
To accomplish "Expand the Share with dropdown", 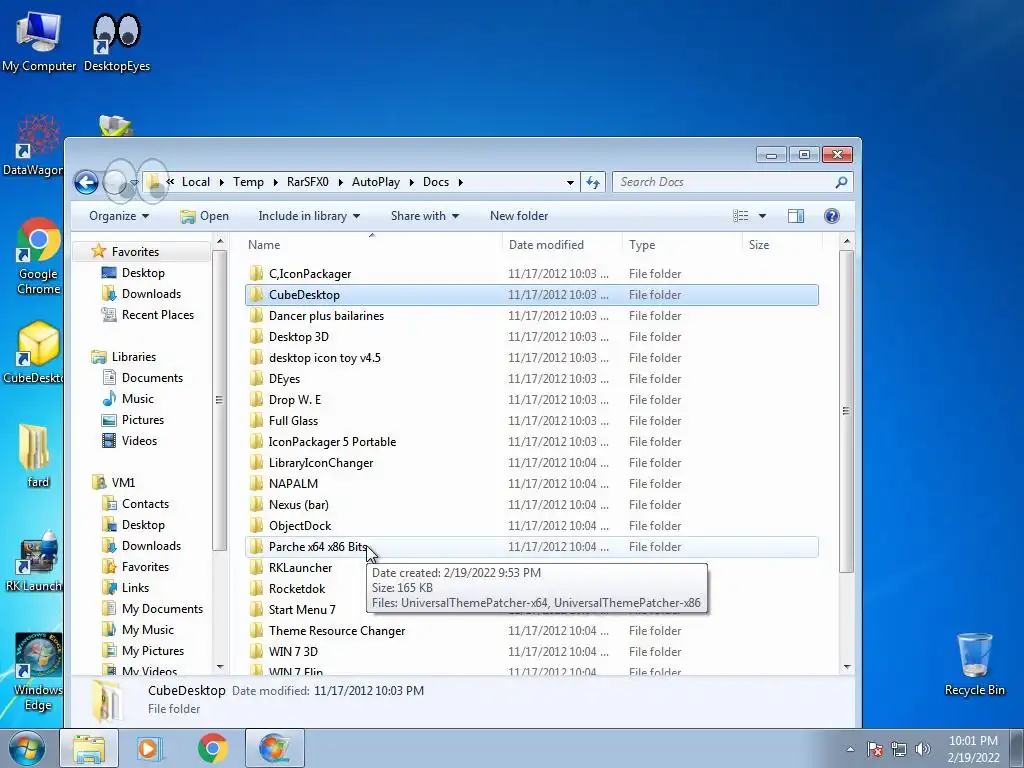I will click(x=424, y=216).
